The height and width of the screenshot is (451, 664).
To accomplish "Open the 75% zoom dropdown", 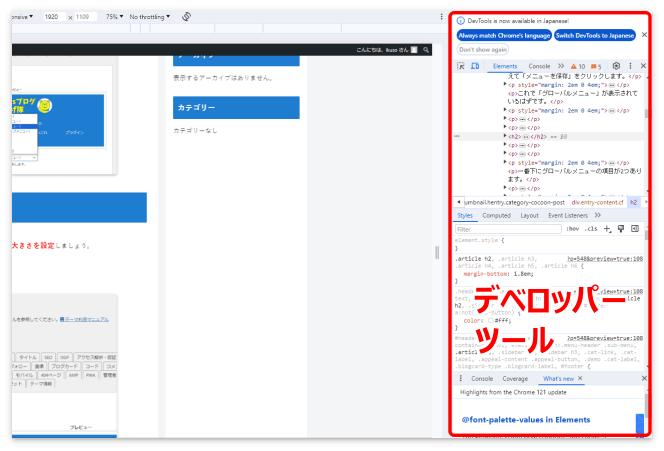I will tap(114, 17).
